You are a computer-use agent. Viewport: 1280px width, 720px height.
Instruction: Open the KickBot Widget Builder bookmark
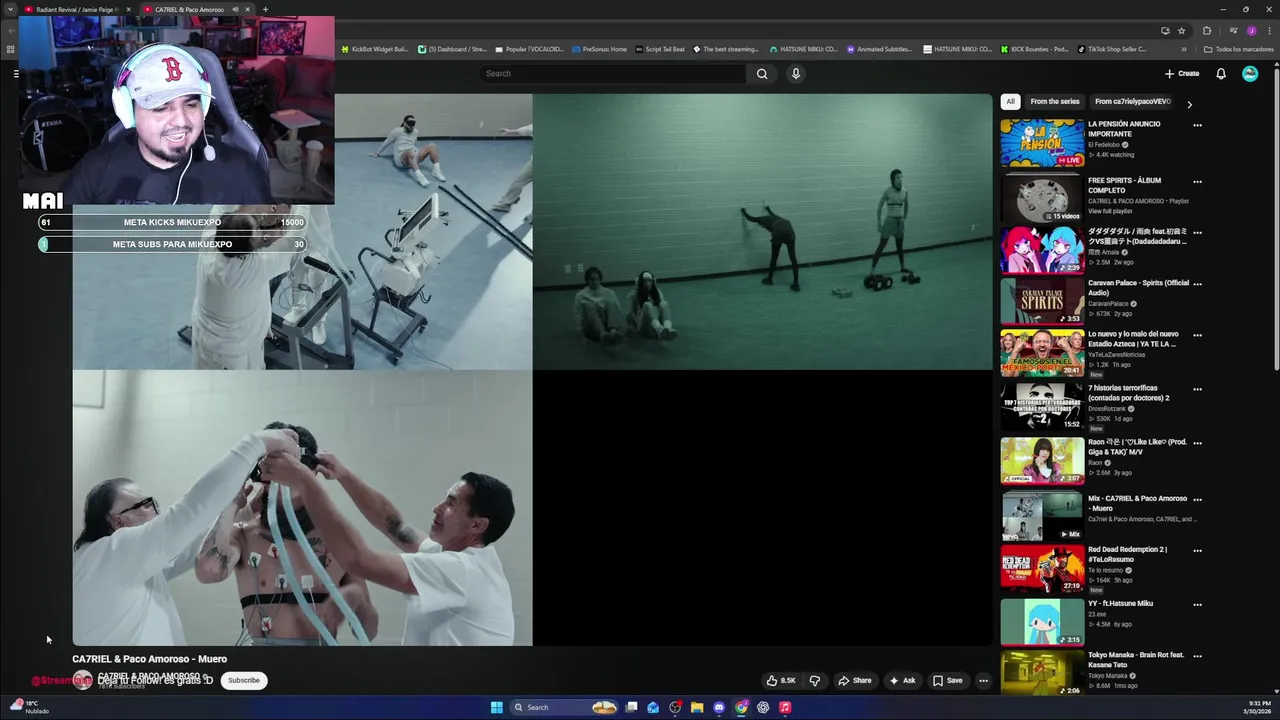tap(375, 49)
